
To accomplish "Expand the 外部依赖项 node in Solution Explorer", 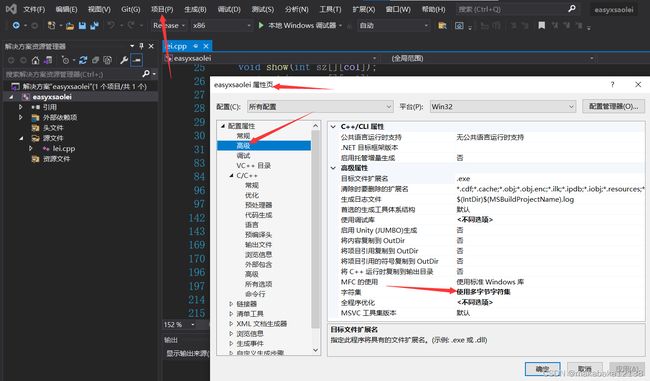I will pos(20,117).
